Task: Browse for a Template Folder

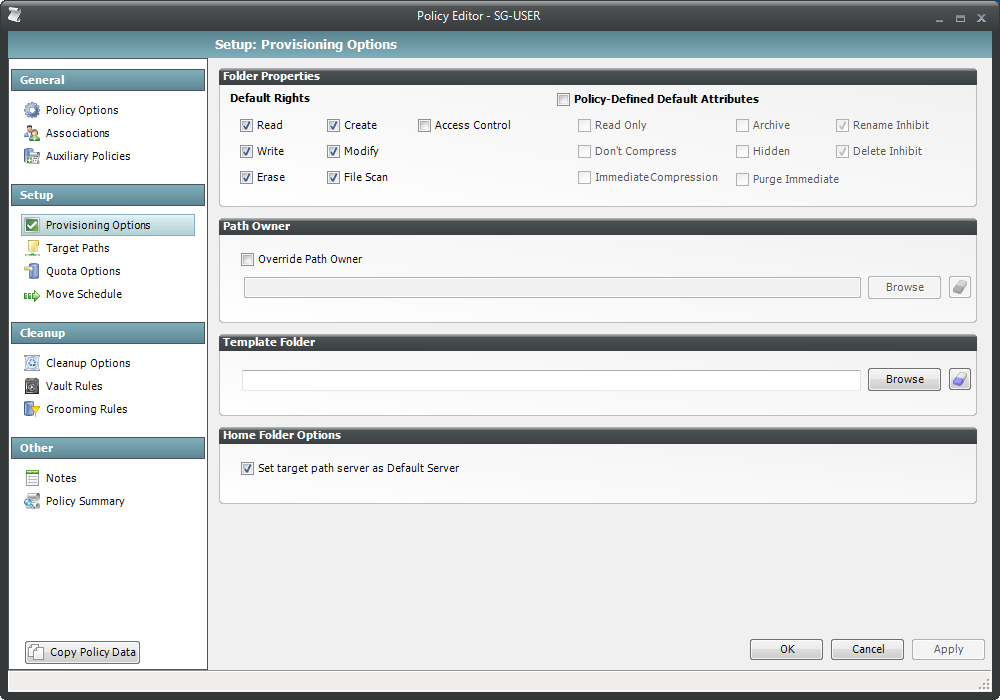Action: pyautogui.click(x=904, y=379)
